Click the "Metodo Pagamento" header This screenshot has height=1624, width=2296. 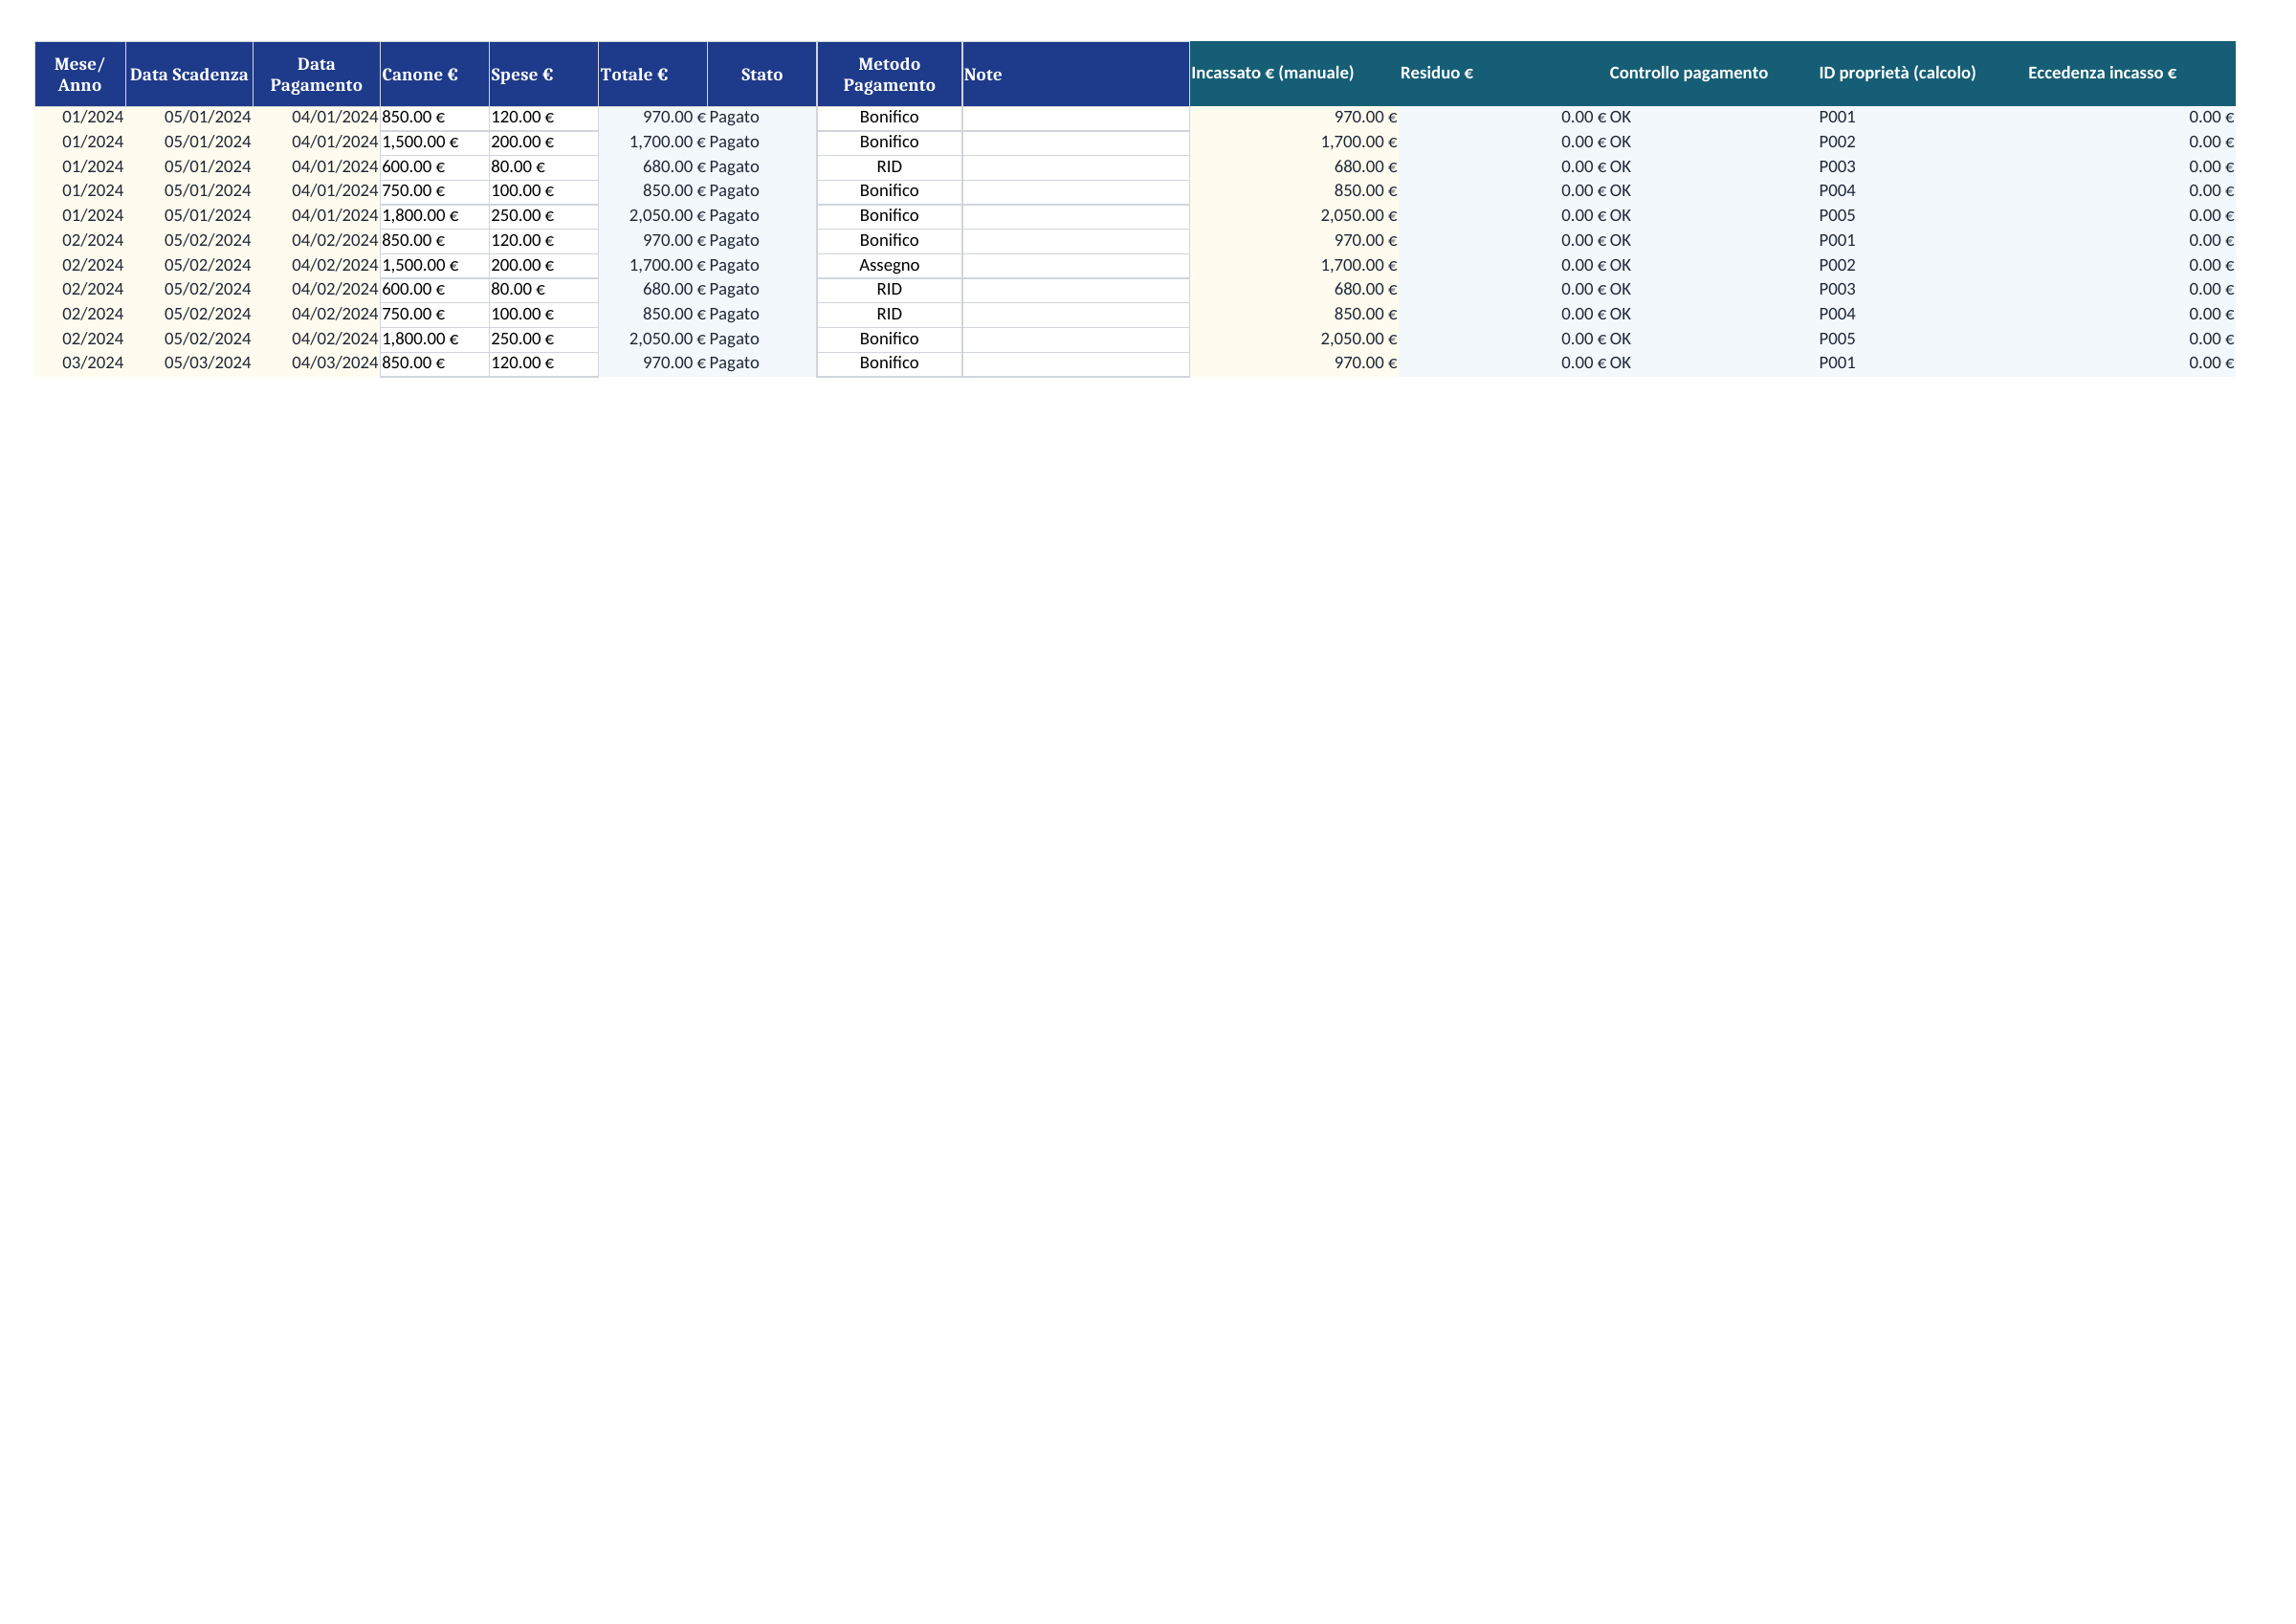tap(889, 74)
